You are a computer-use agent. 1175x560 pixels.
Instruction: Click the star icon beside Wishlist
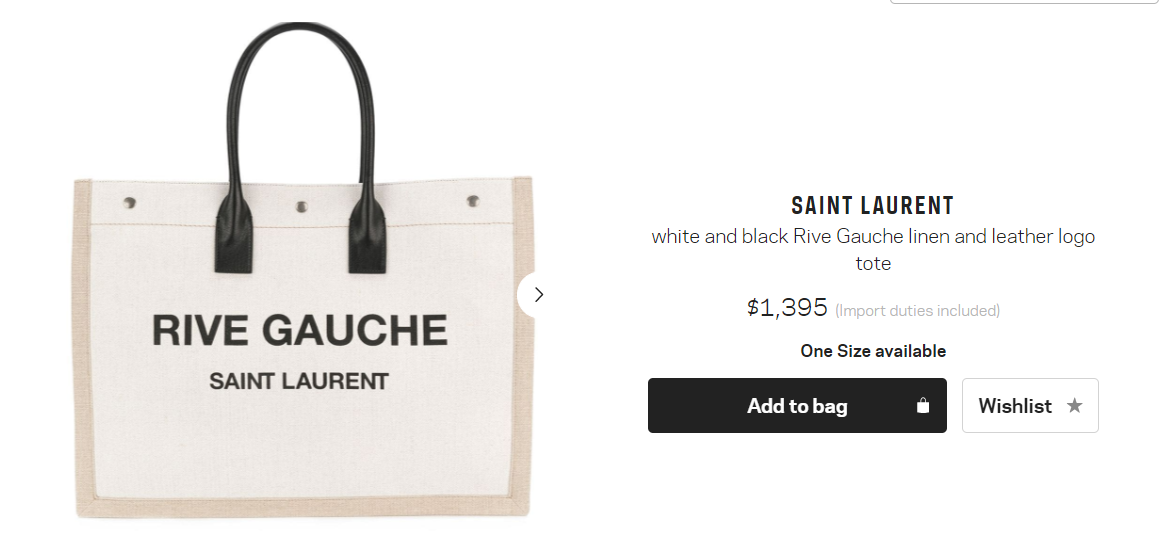tap(1075, 406)
